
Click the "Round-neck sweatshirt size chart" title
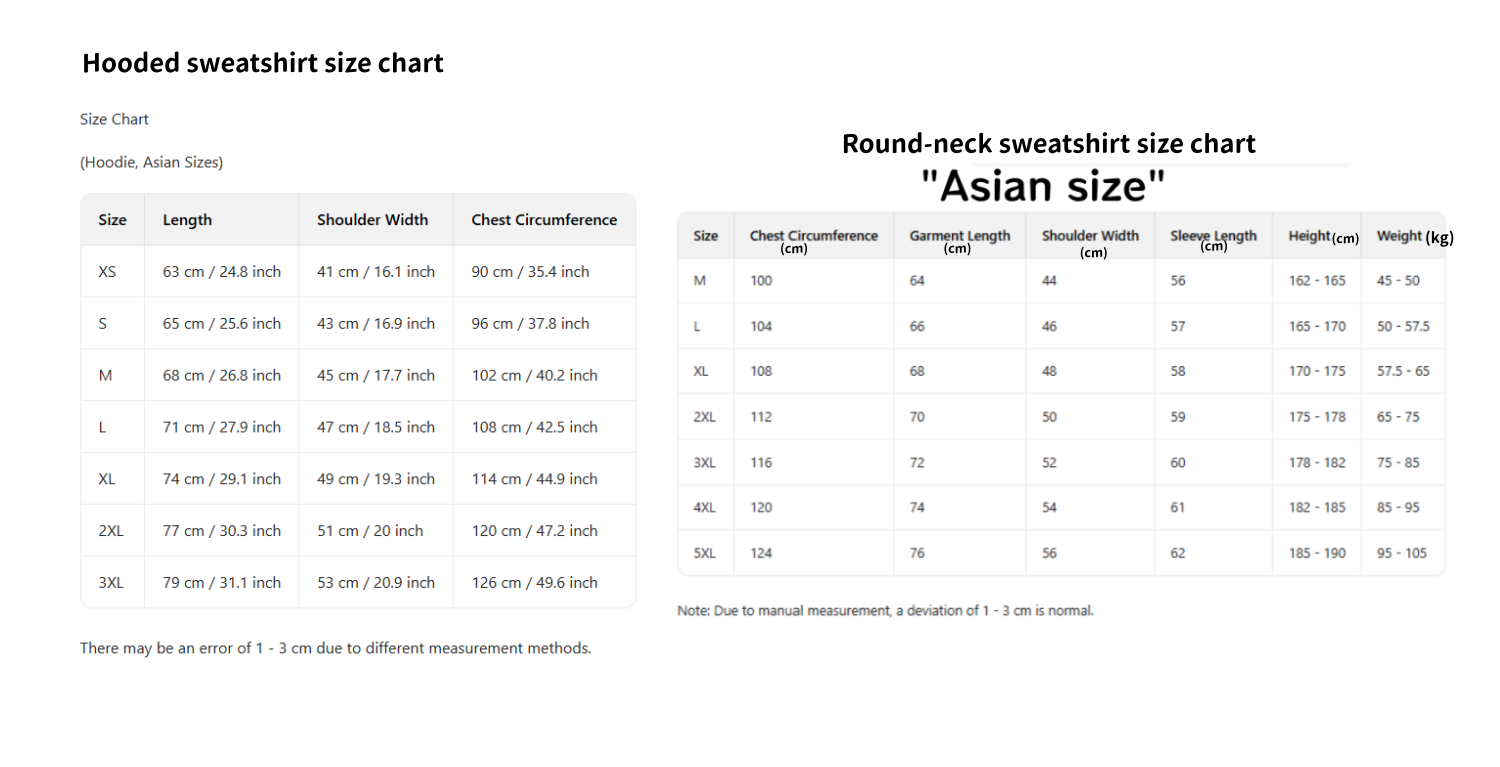coord(1048,144)
